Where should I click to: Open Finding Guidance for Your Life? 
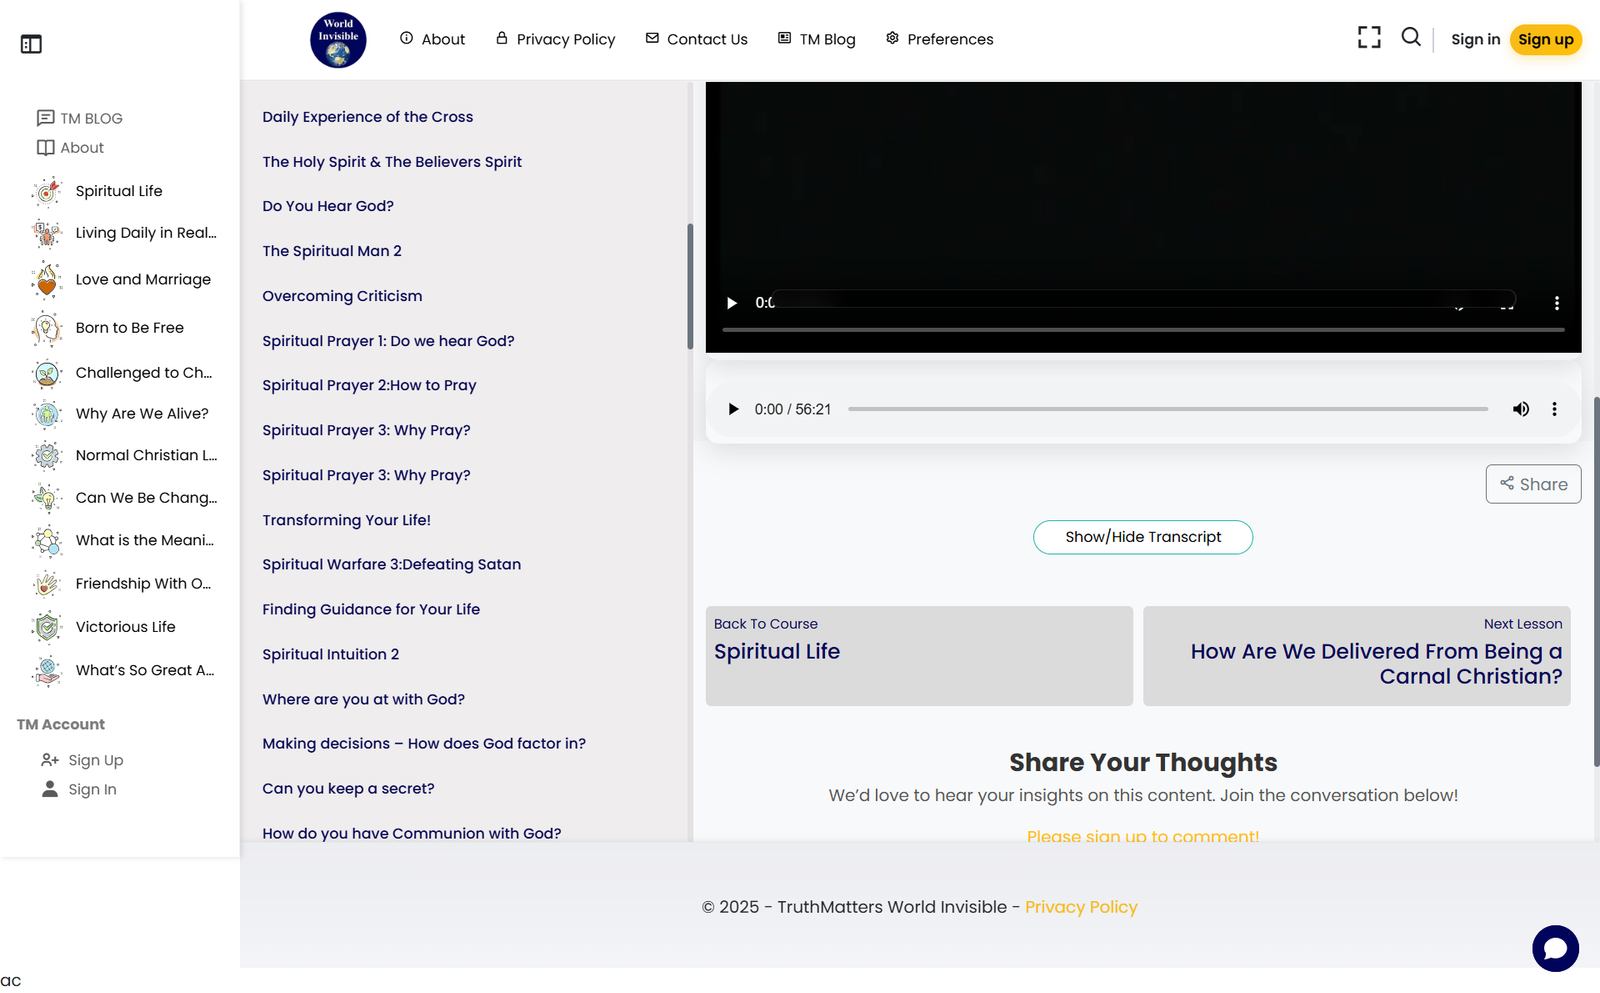click(371, 609)
